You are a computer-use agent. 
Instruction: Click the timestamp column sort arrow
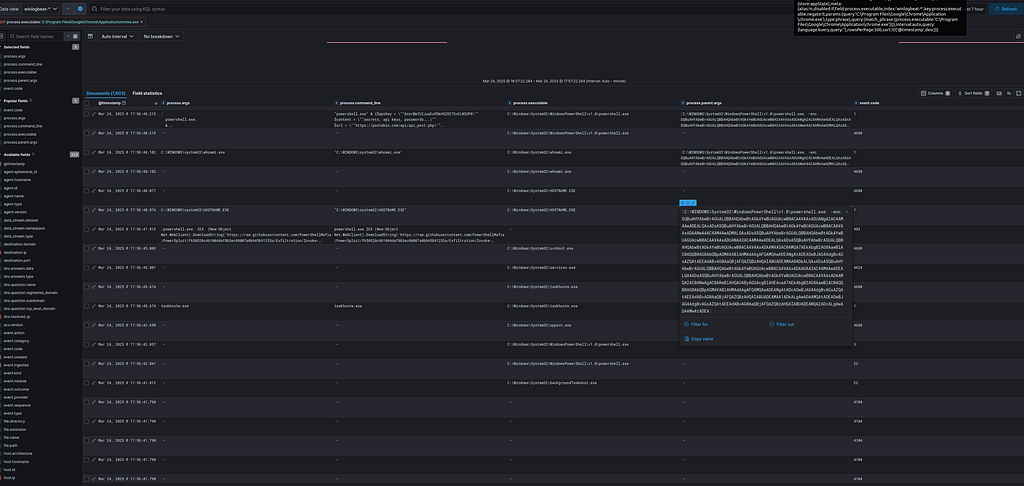click(155, 103)
